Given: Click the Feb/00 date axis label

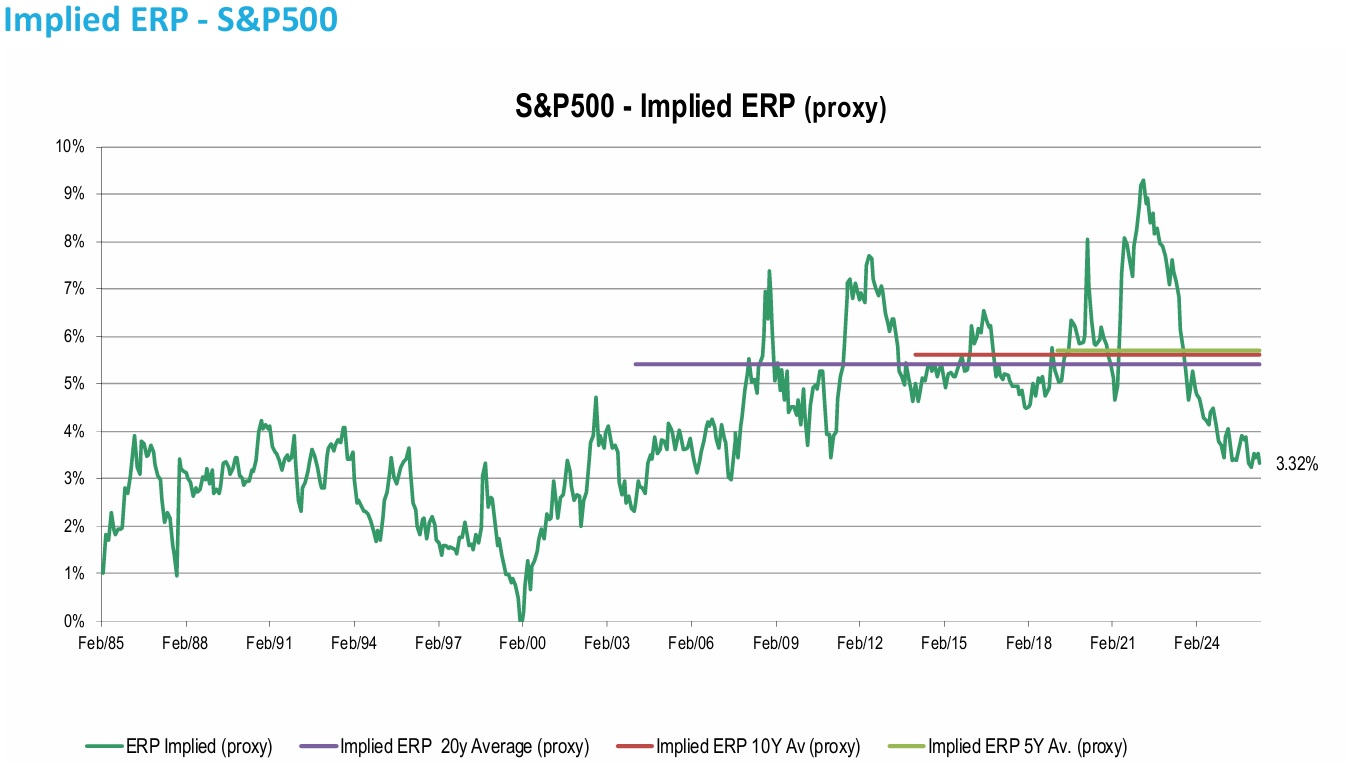Looking at the screenshot, I should (x=523, y=644).
